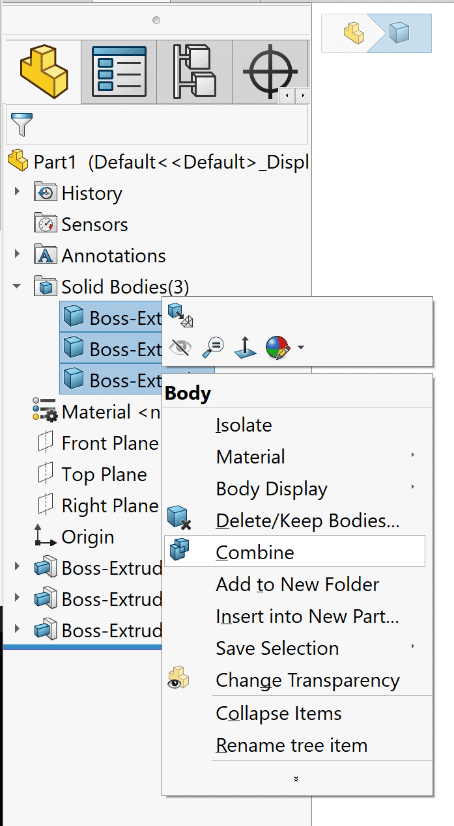454x826 pixels.
Task: Toggle the Hide eye icon in context toolbar
Action: pos(181,348)
